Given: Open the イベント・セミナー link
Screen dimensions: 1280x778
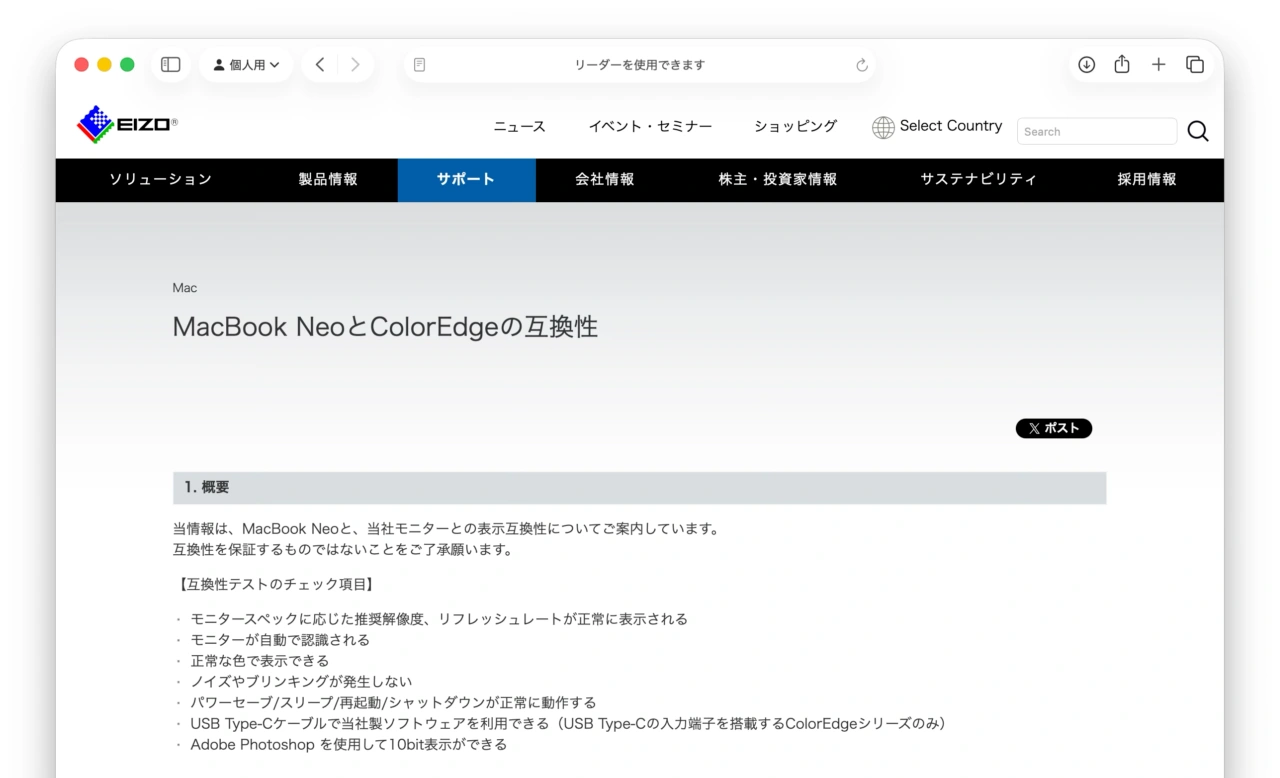Looking at the screenshot, I should [x=650, y=126].
